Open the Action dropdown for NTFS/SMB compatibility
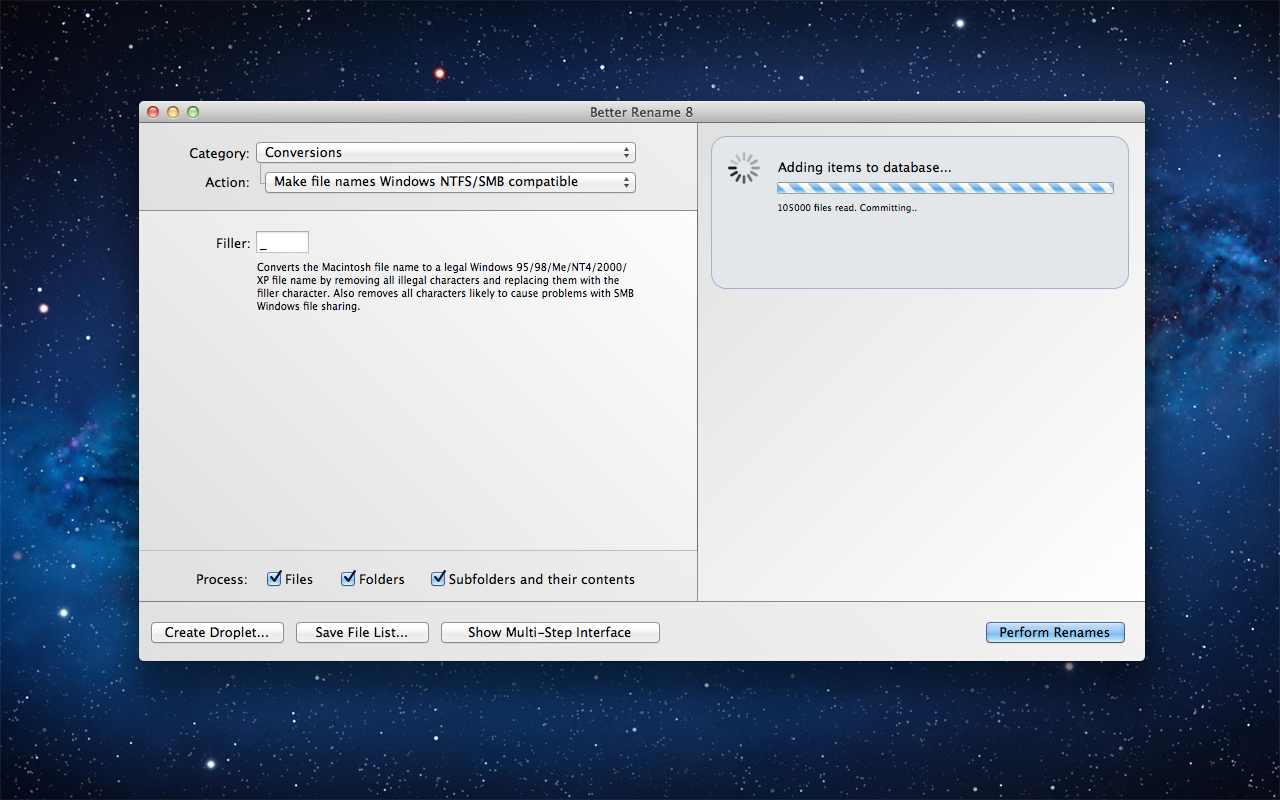1280x800 pixels. coord(450,182)
